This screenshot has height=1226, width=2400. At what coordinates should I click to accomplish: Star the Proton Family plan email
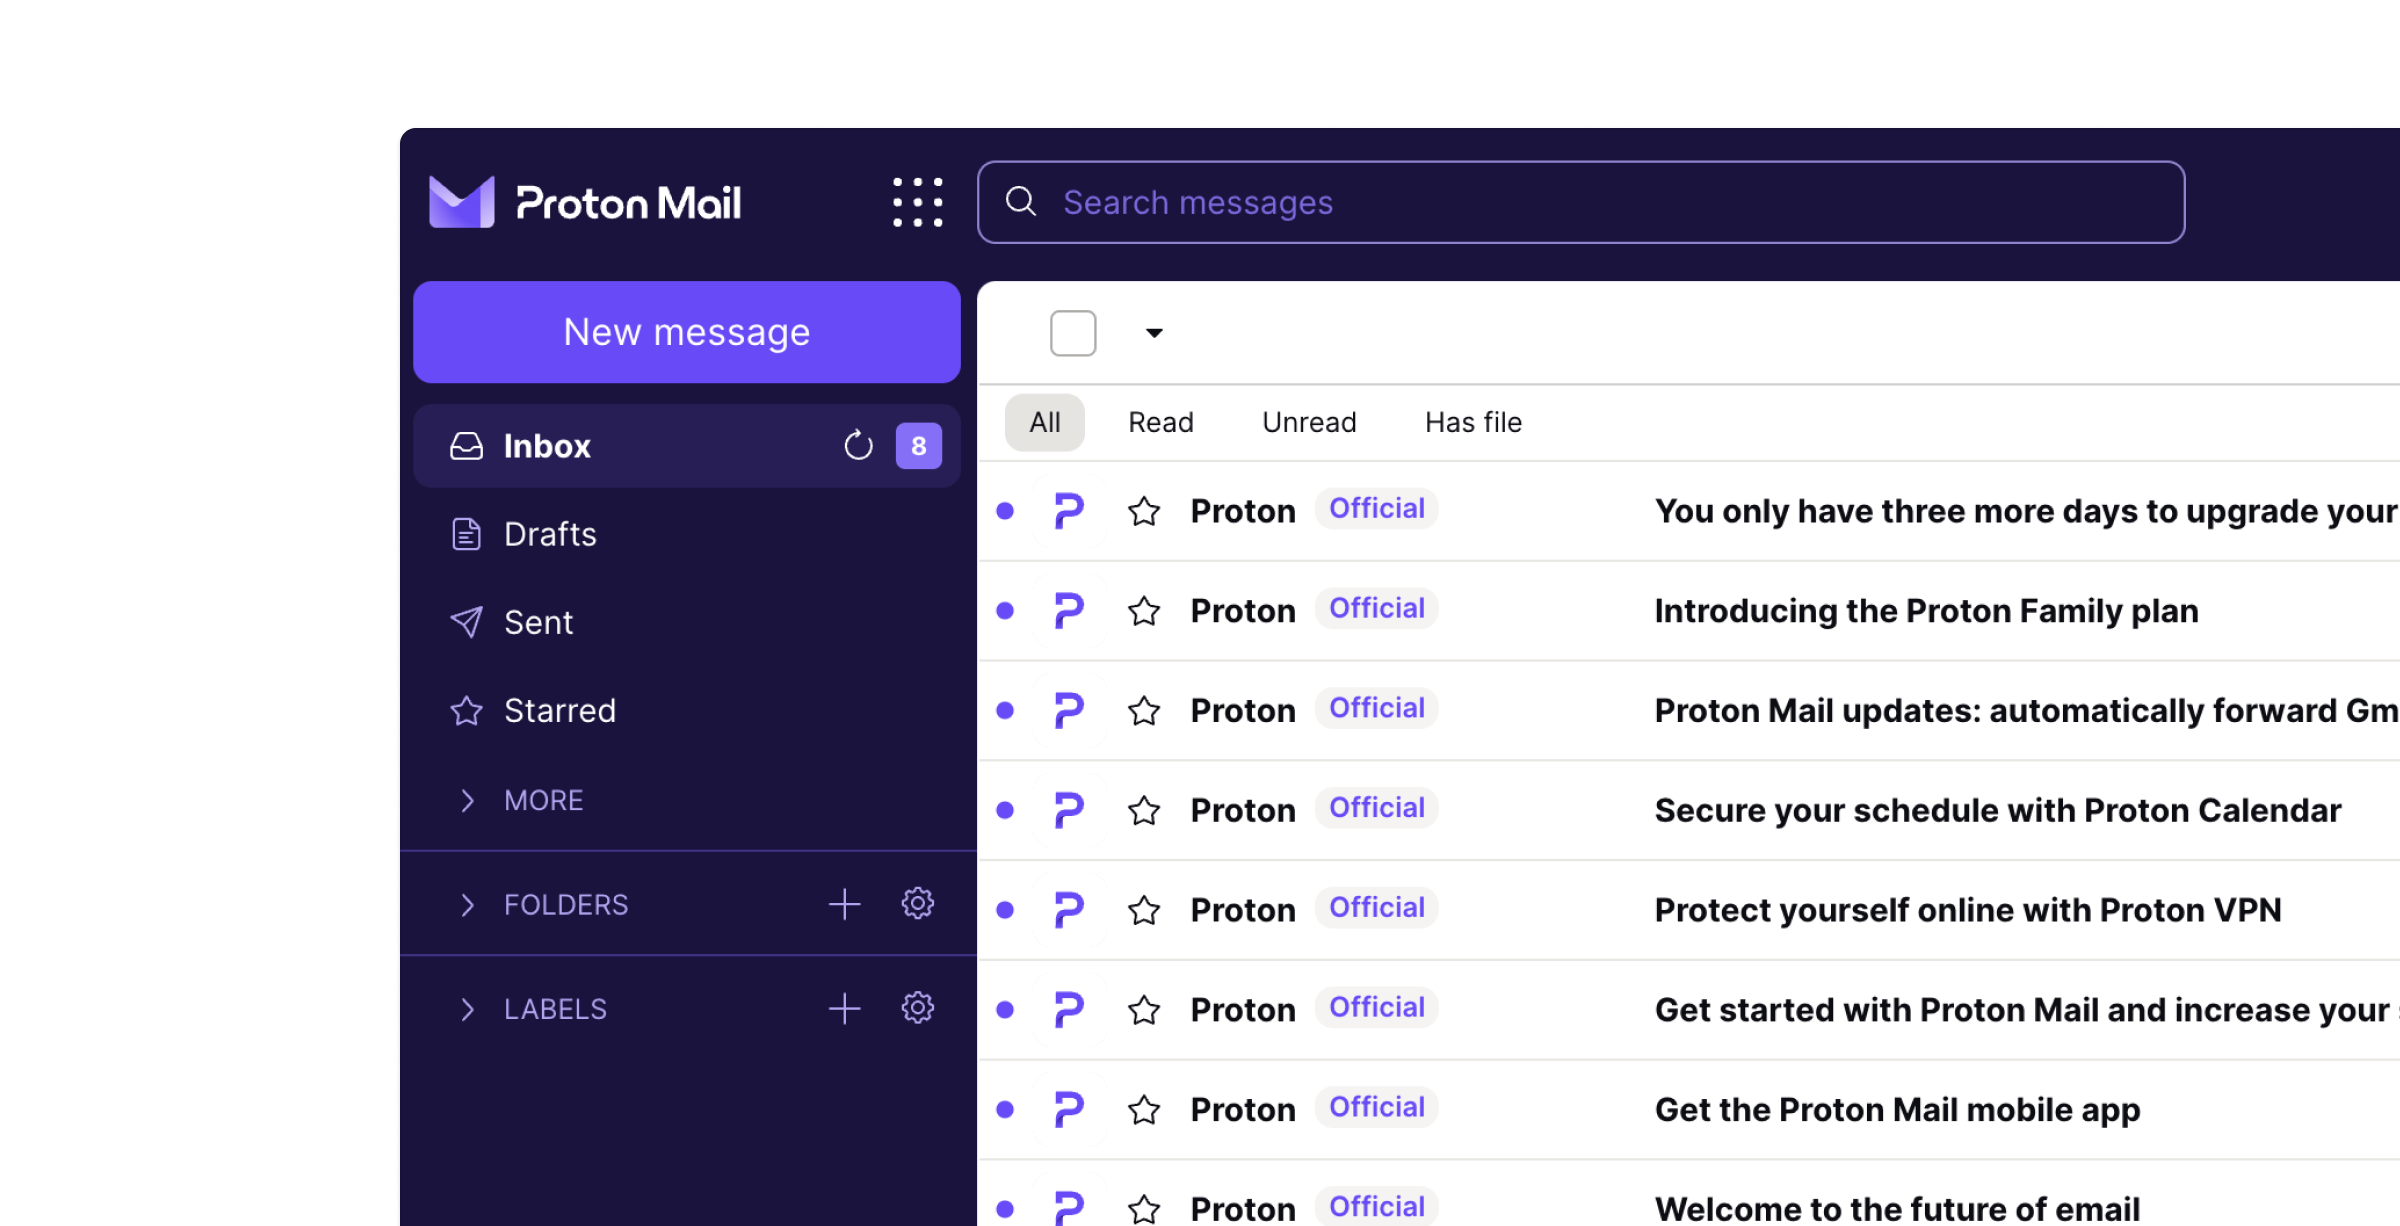coord(1144,611)
